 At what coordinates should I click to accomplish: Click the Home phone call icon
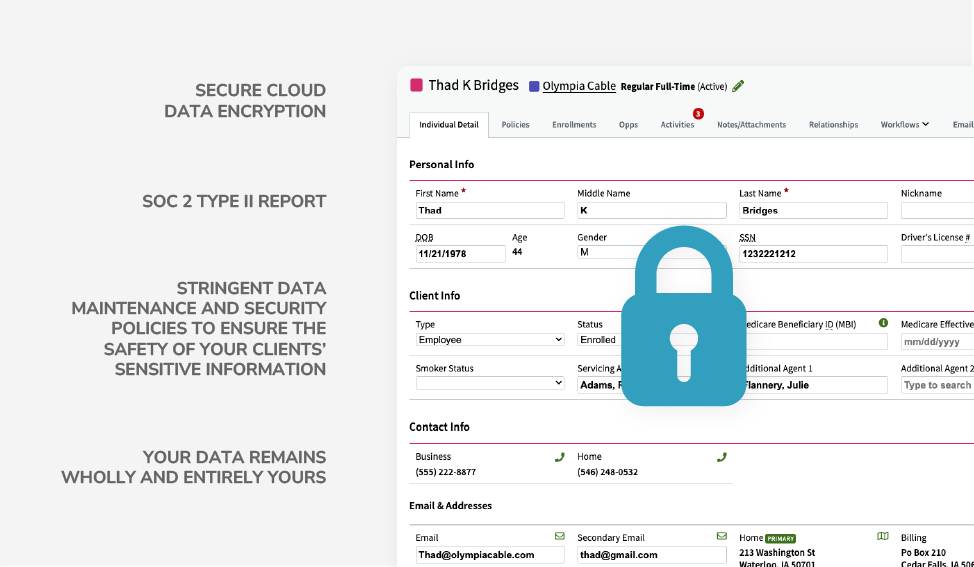722,457
